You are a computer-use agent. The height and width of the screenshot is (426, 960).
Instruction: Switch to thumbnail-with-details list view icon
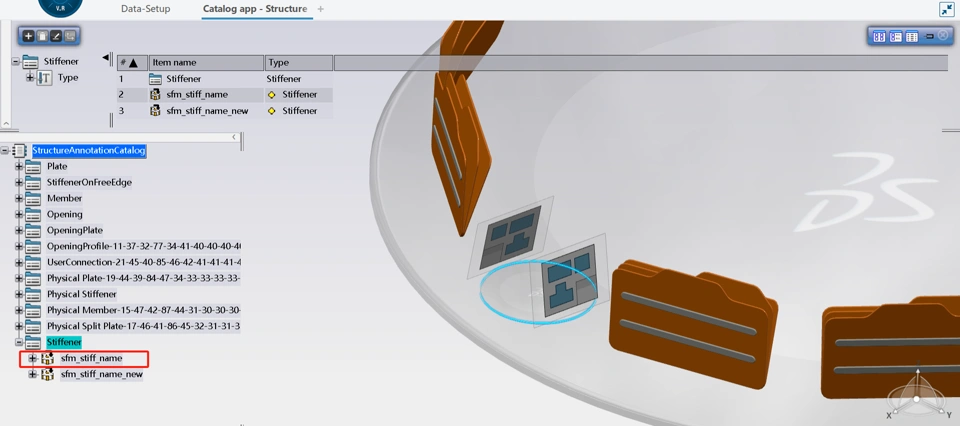[896, 37]
